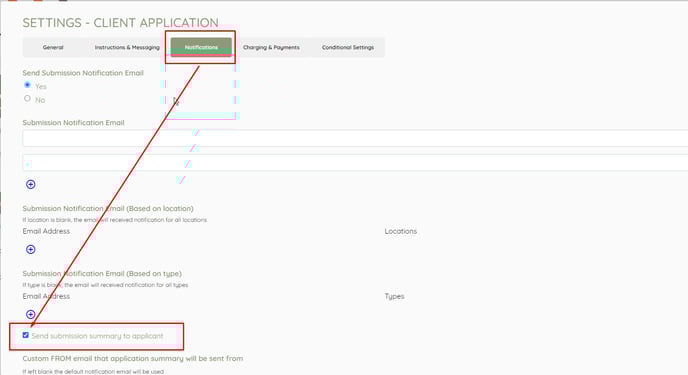Screen dimensions: 688x375
Task: Click the Send Submission Notification Email label
Action: click(x=83, y=73)
